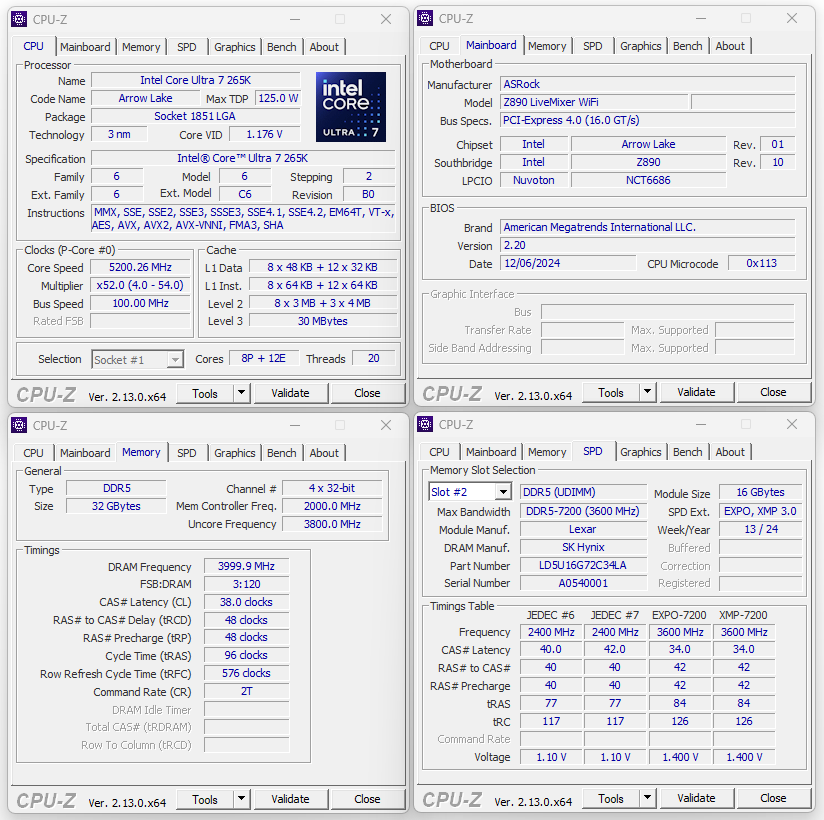Image resolution: width=824 pixels, height=820 pixels.
Task: Click the CAS# Latency value 38.0 clocks
Action: tap(246, 601)
